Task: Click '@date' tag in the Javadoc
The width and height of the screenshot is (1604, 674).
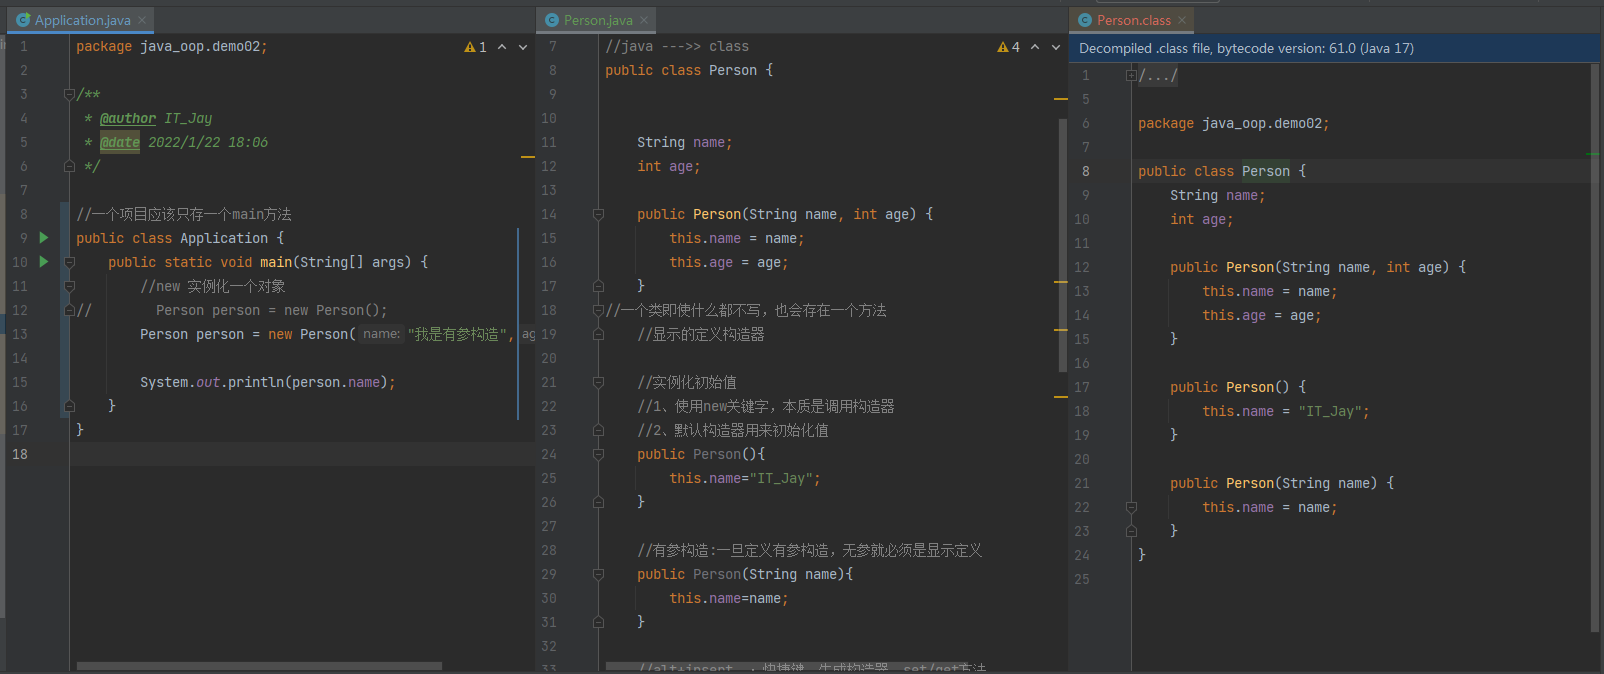Action: pyautogui.click(x=120, y=142)
